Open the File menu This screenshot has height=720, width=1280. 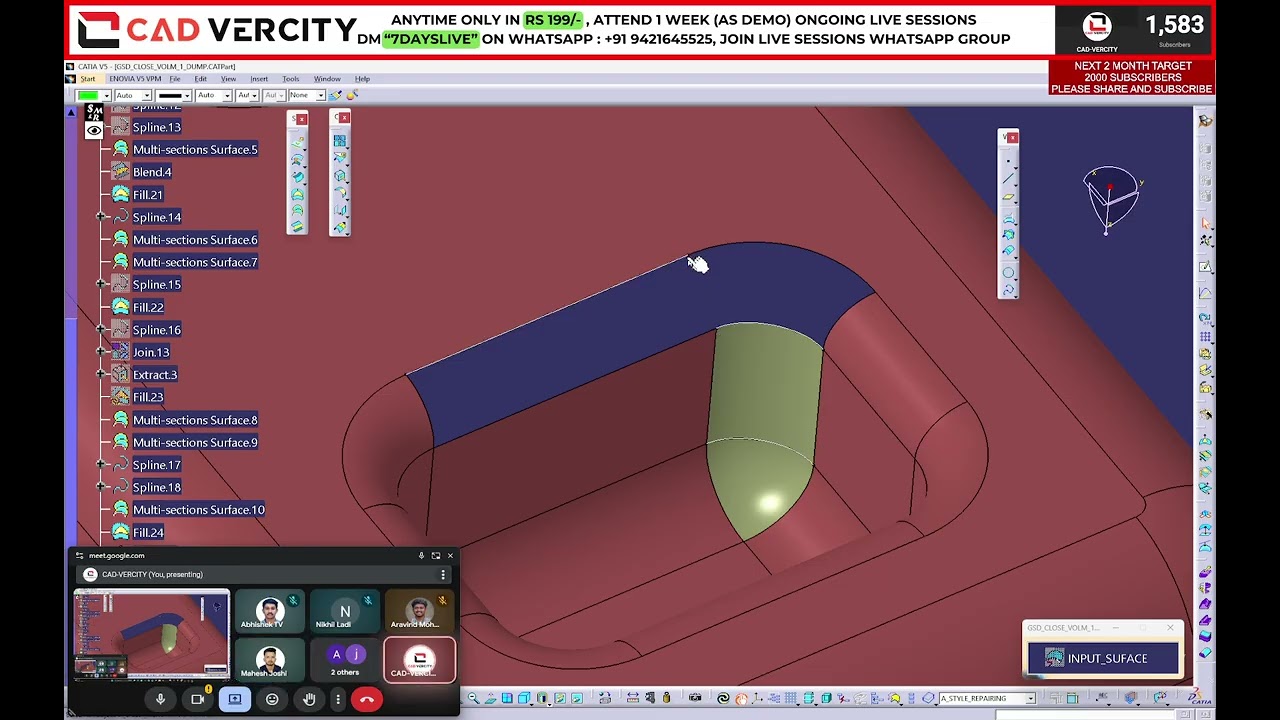175,79
